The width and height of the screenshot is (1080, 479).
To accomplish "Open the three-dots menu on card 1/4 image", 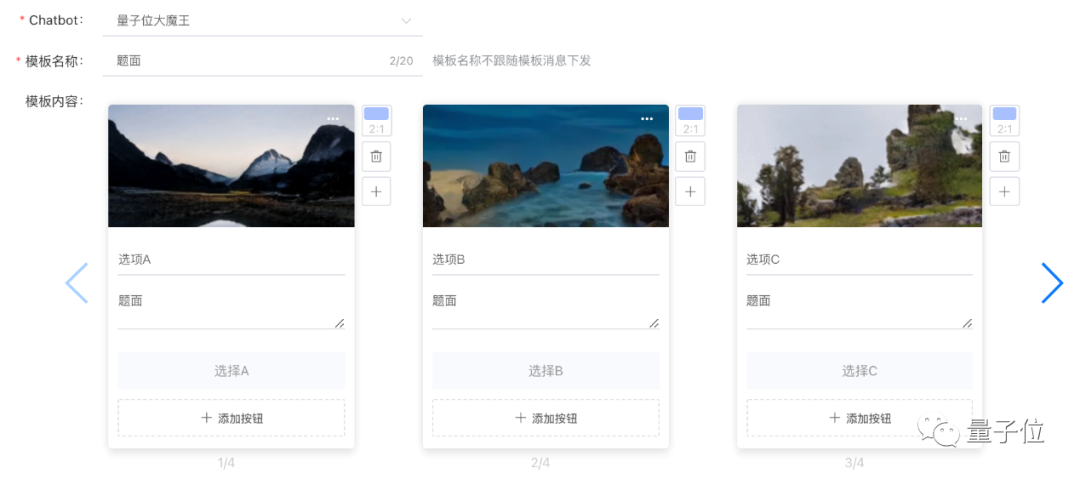I will (333, 119).
